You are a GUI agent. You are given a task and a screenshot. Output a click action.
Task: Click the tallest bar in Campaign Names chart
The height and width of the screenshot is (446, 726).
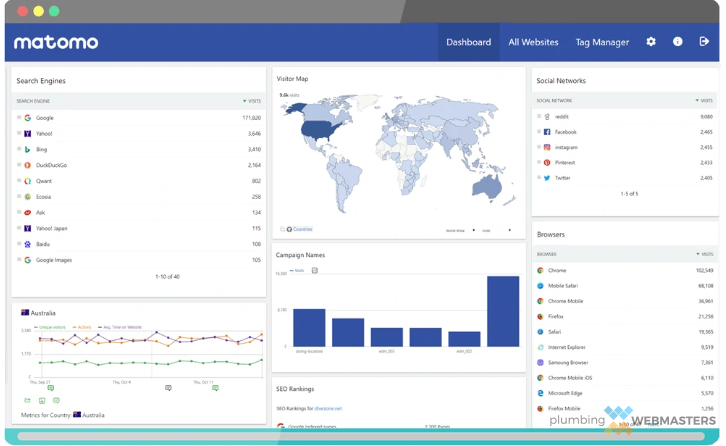point(503,311)
